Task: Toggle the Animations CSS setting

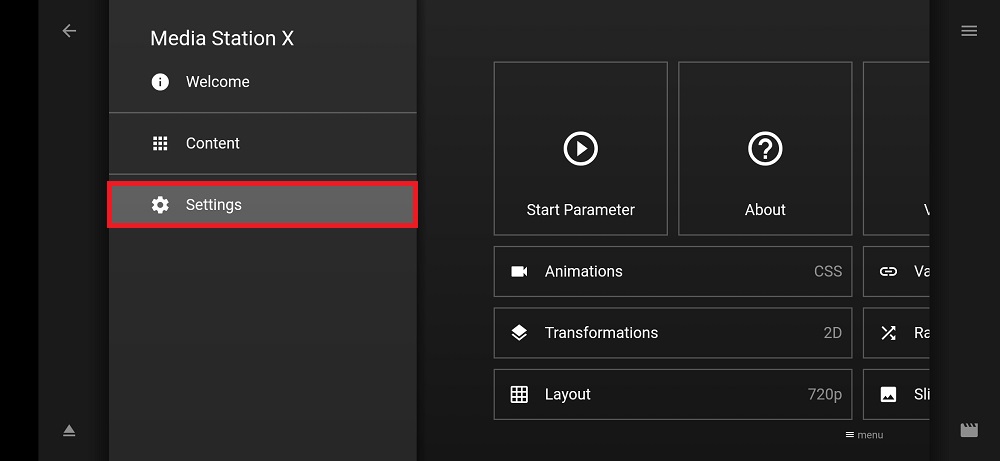Action: point(673,272)
